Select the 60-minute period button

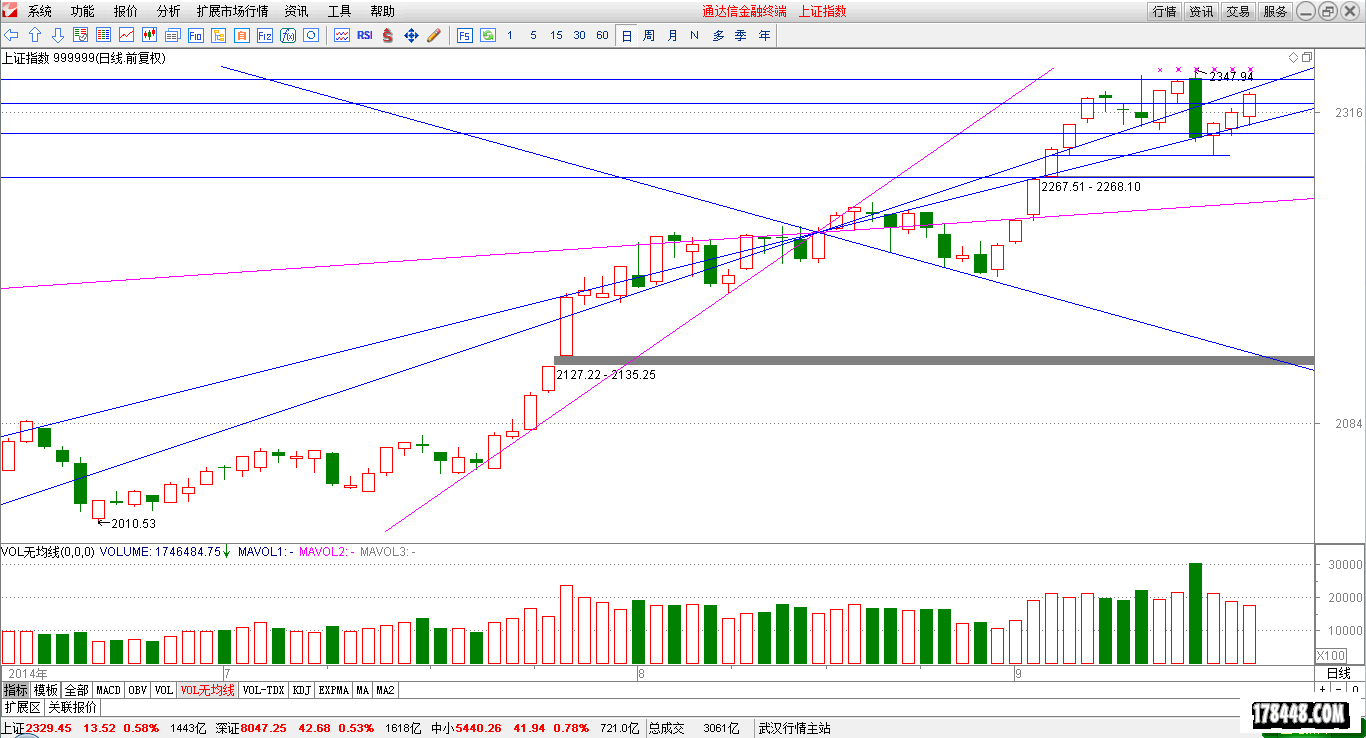(x=602, y=35)
